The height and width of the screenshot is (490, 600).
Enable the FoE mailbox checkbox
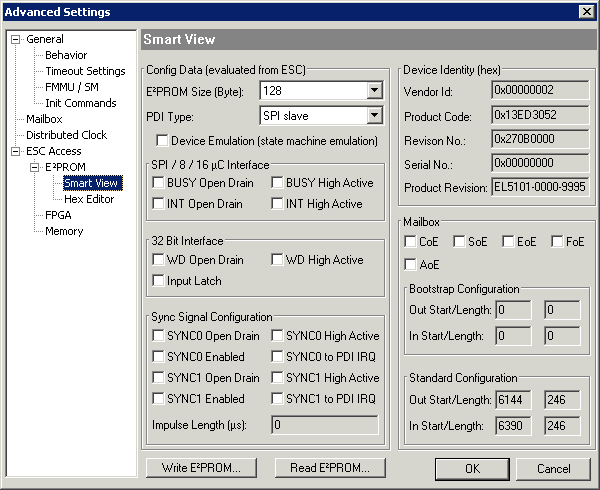pyautogui.click(x=557, y=242)
